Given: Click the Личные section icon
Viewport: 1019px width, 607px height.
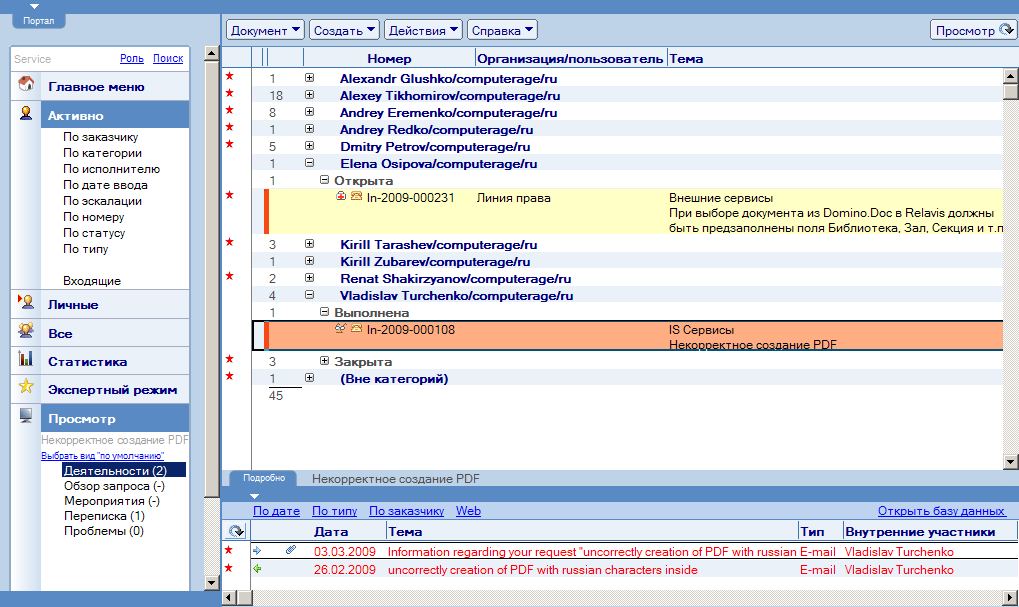Looking at the screenshot, I should pos(27,303).
